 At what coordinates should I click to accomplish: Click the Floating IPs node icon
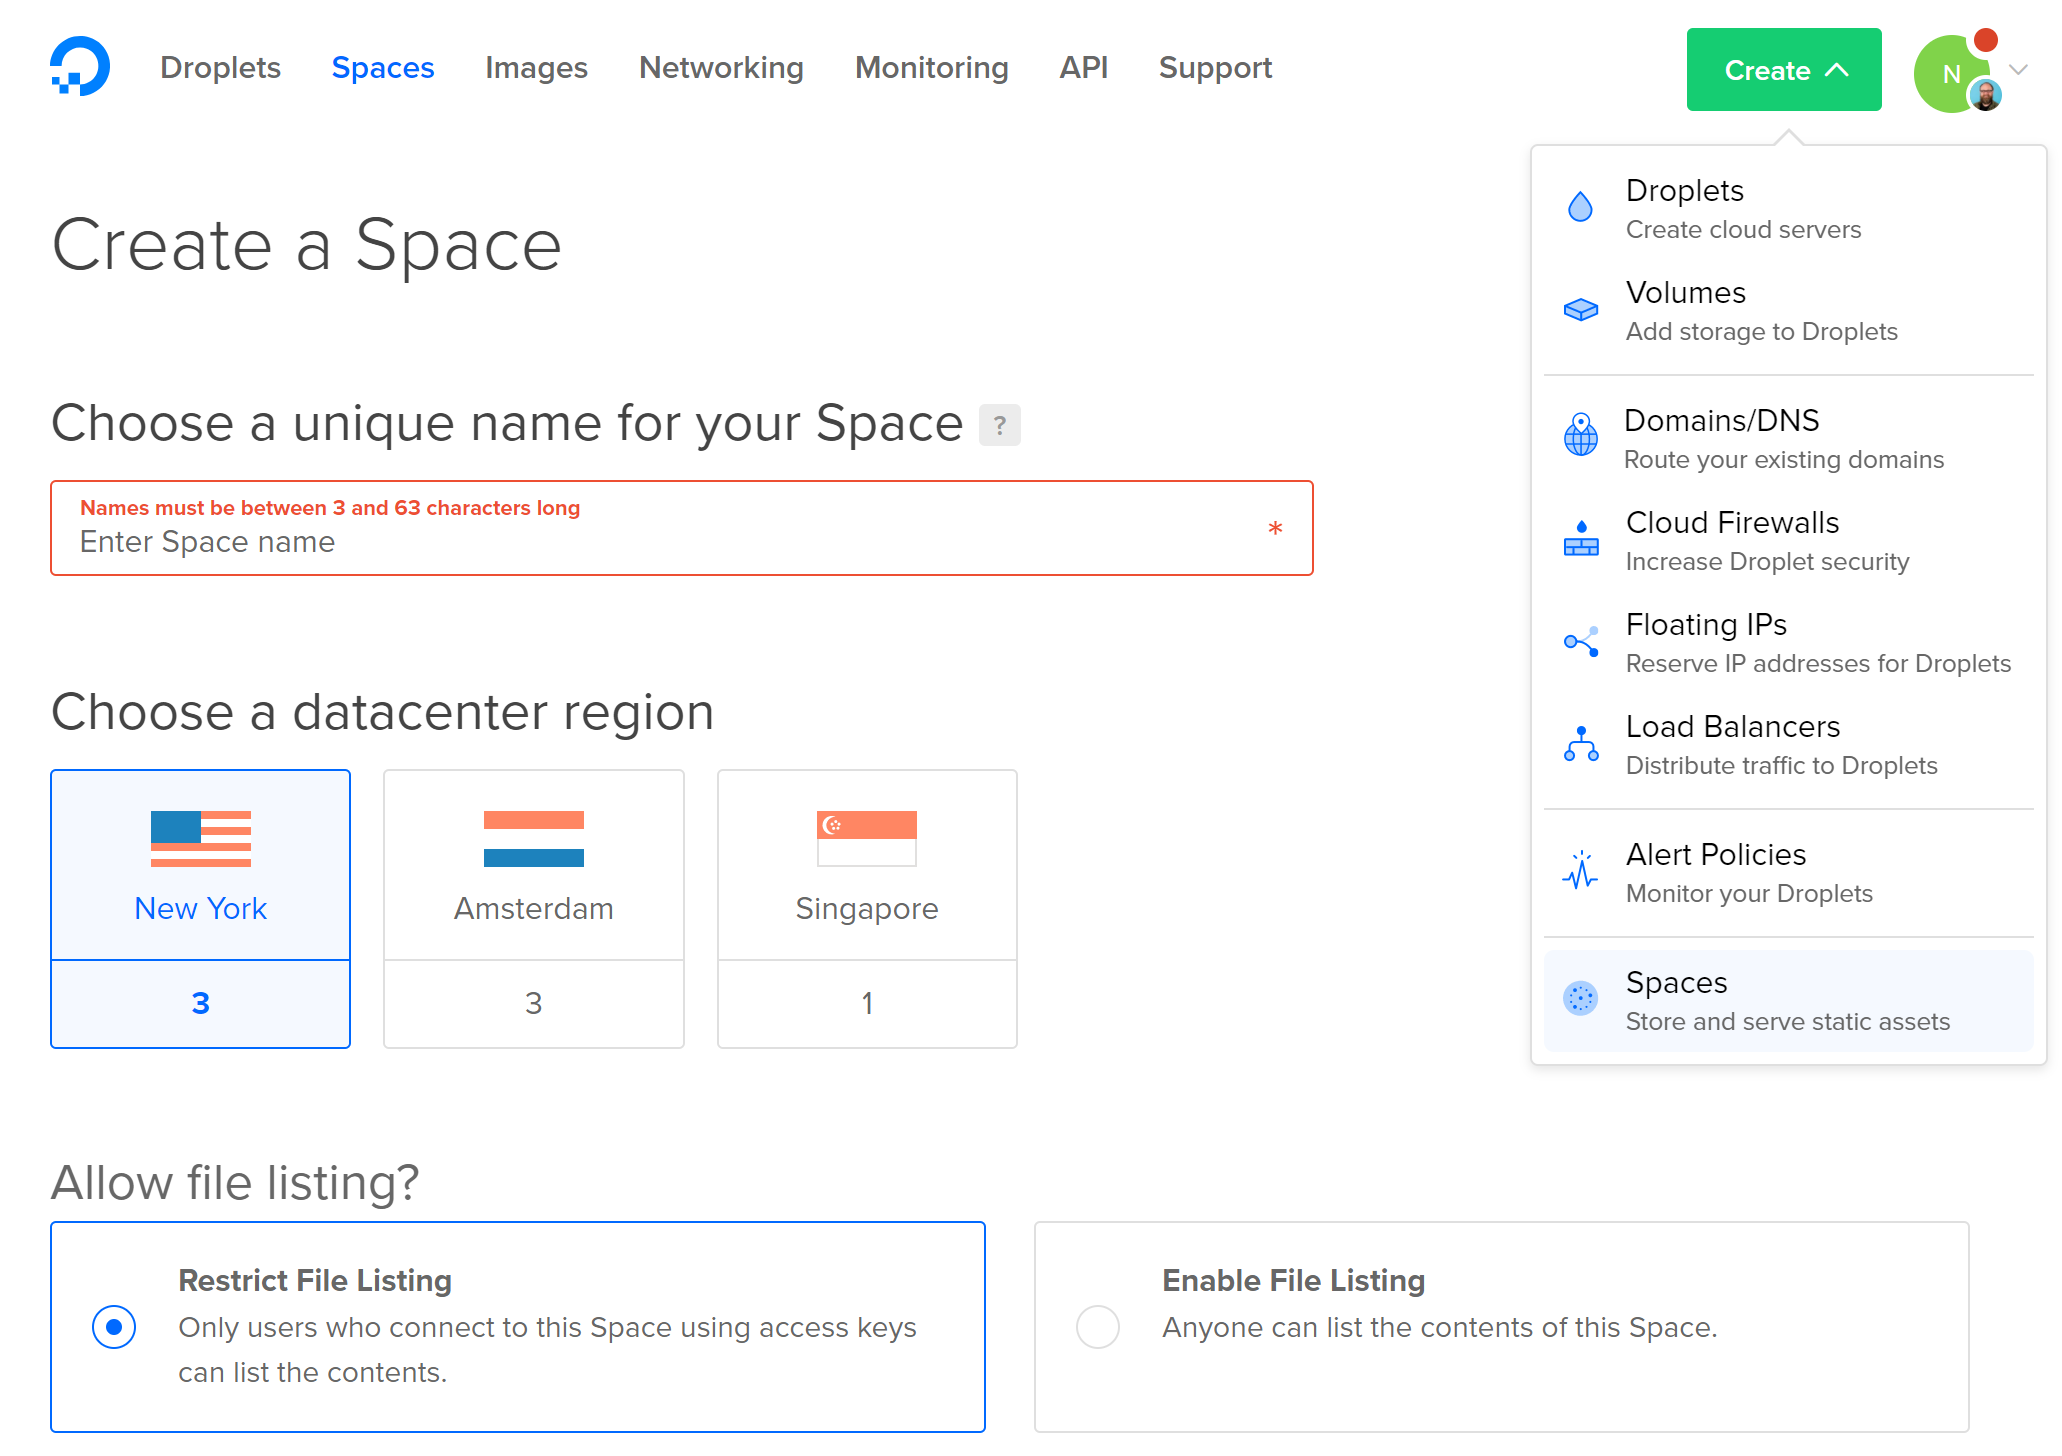point(1581,641)
